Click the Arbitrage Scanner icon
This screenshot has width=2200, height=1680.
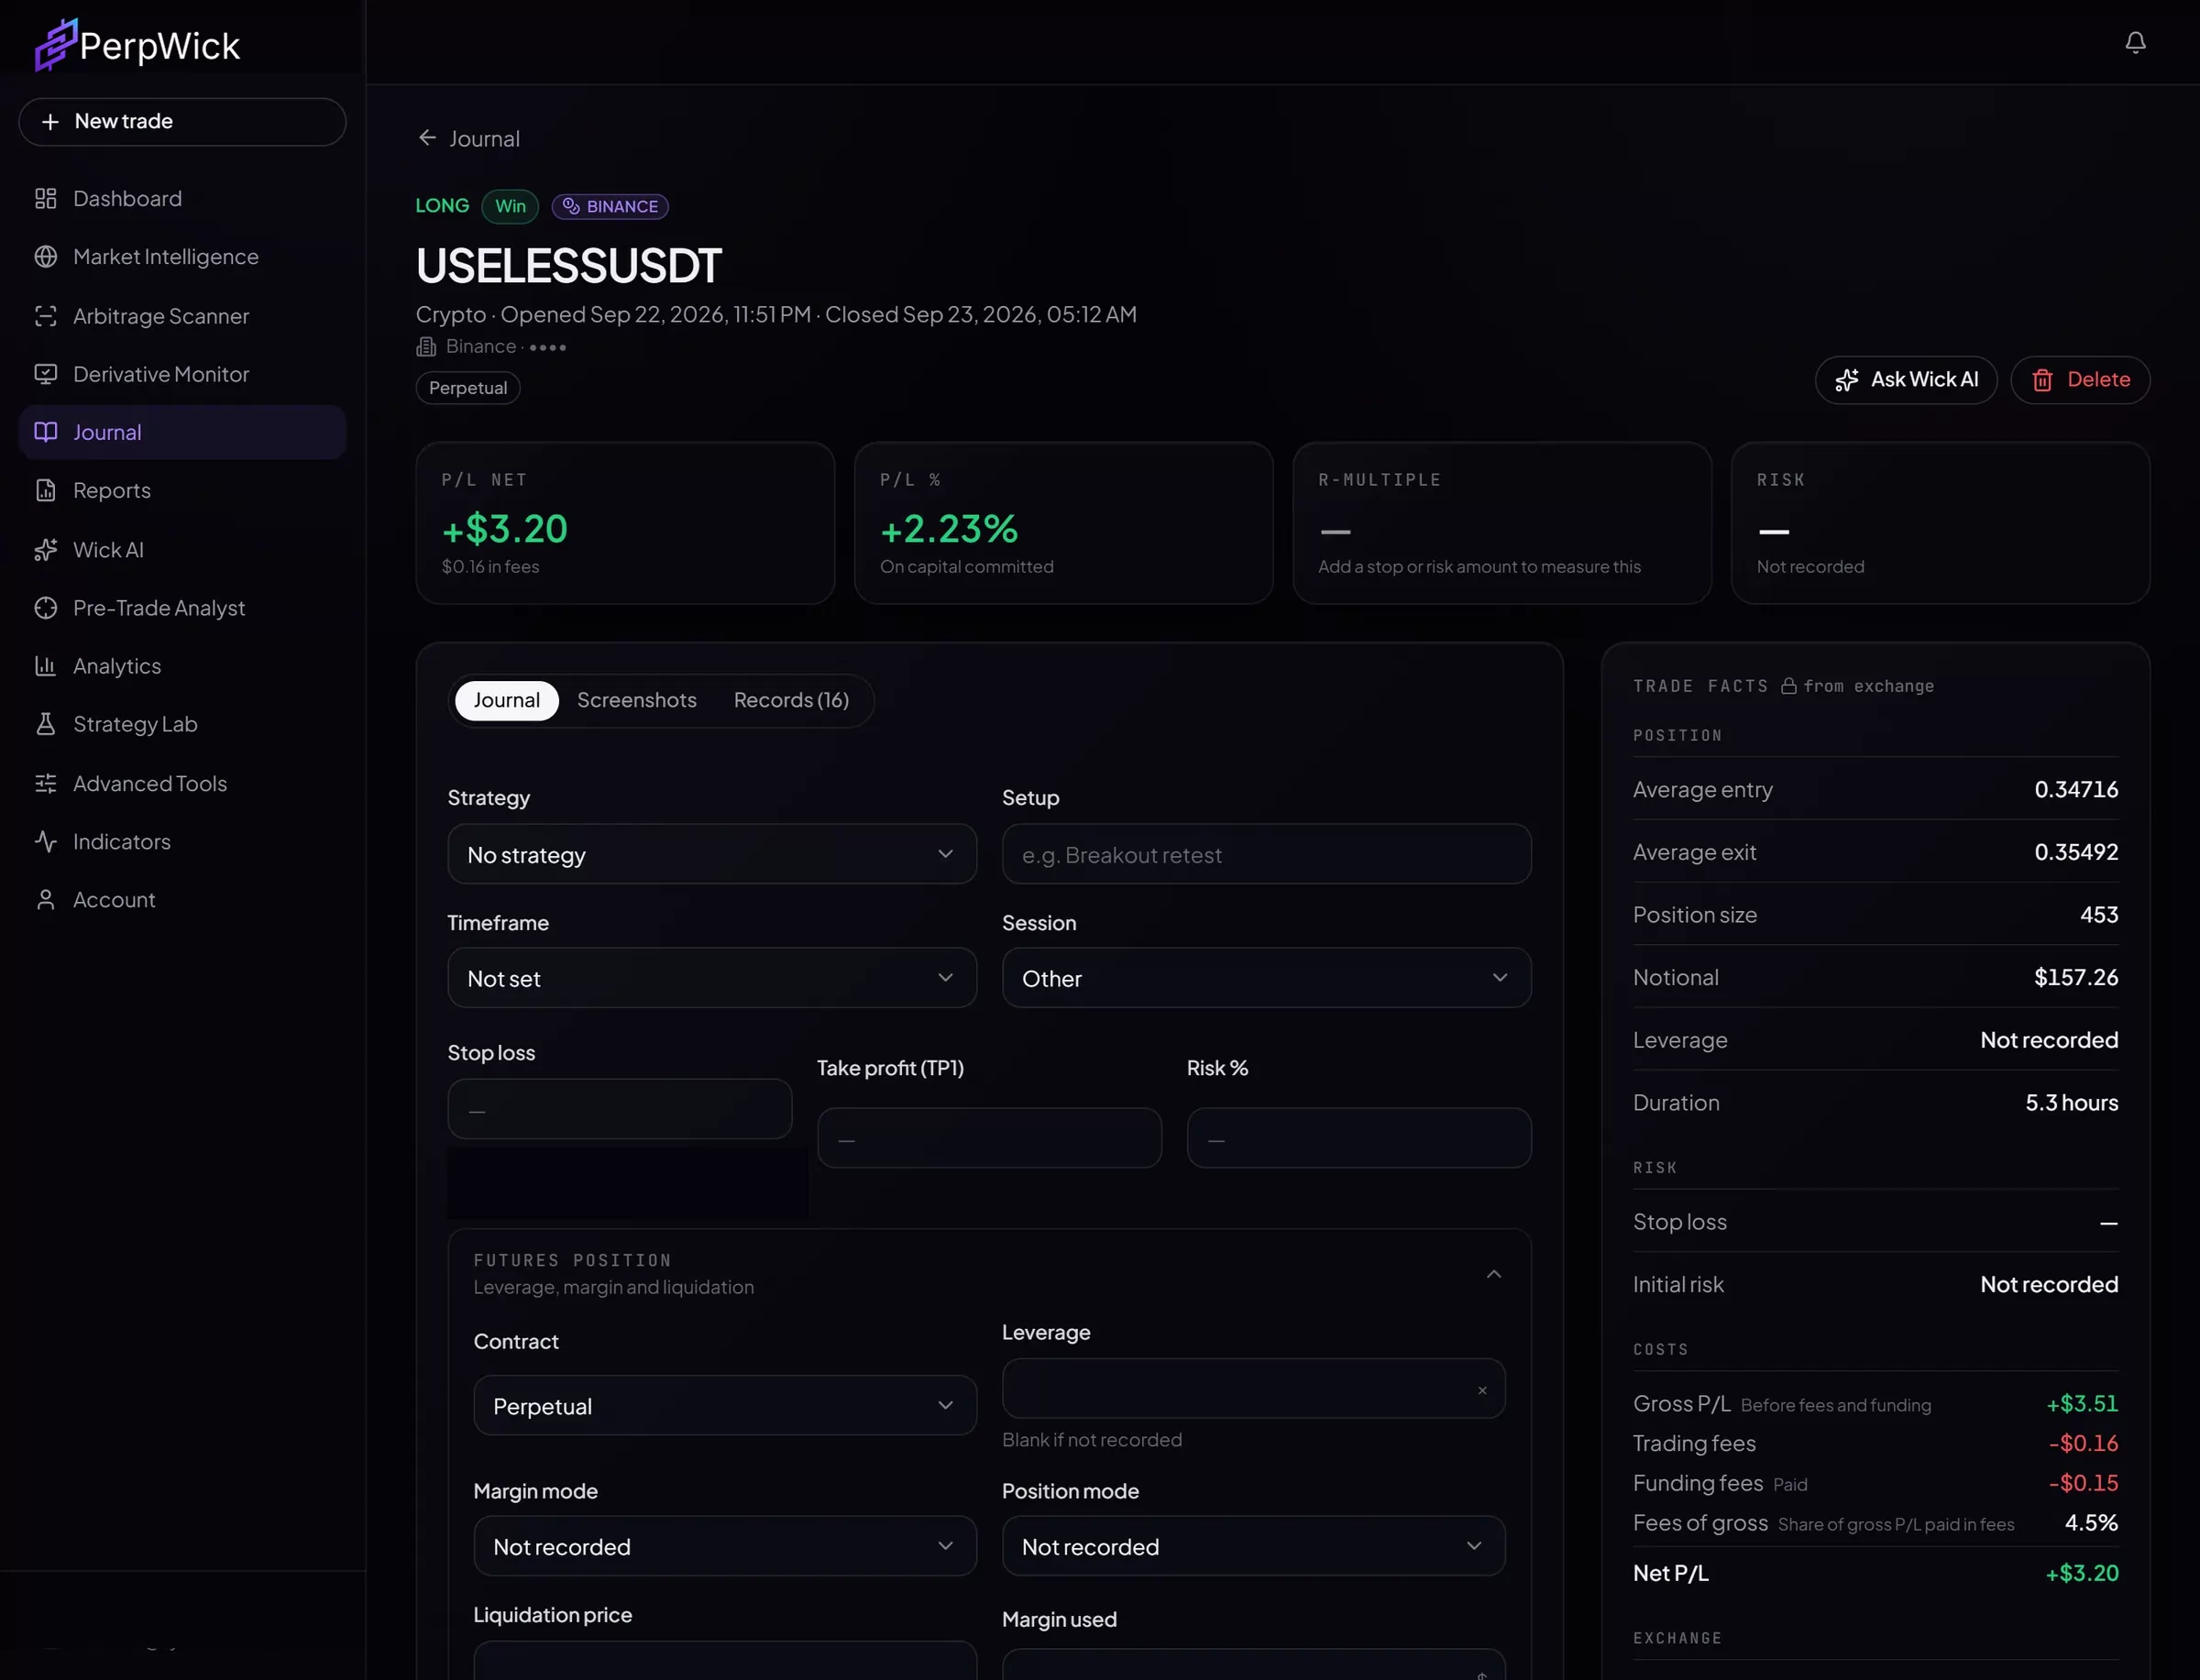(45, 316)
